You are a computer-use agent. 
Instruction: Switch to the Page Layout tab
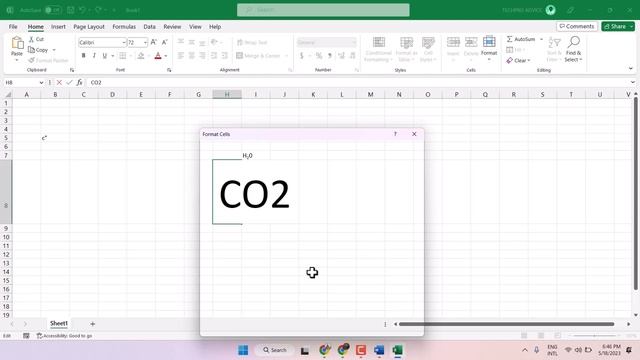pyautogui.click(x=89, y=27)
